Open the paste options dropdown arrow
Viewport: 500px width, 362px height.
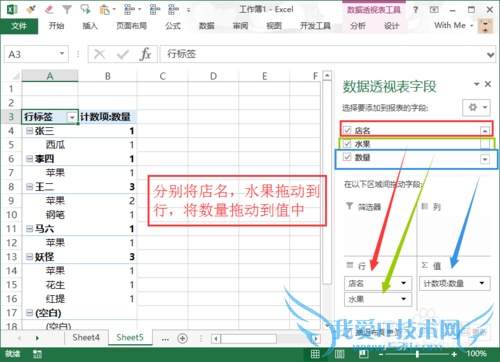(114, 10)
